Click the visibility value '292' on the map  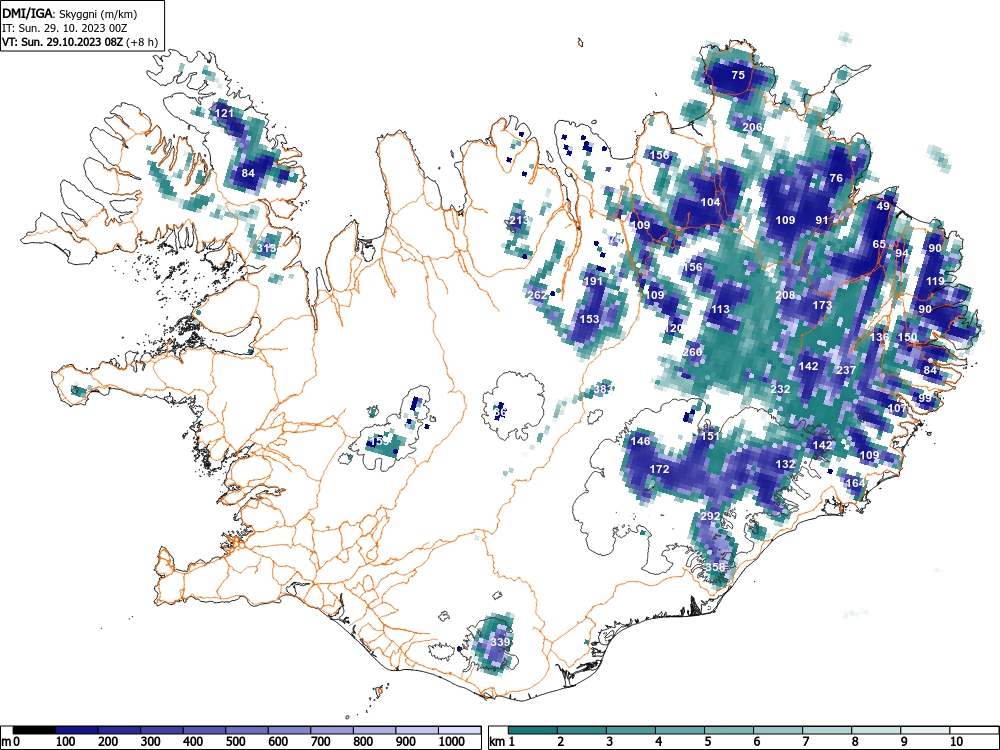710,516
